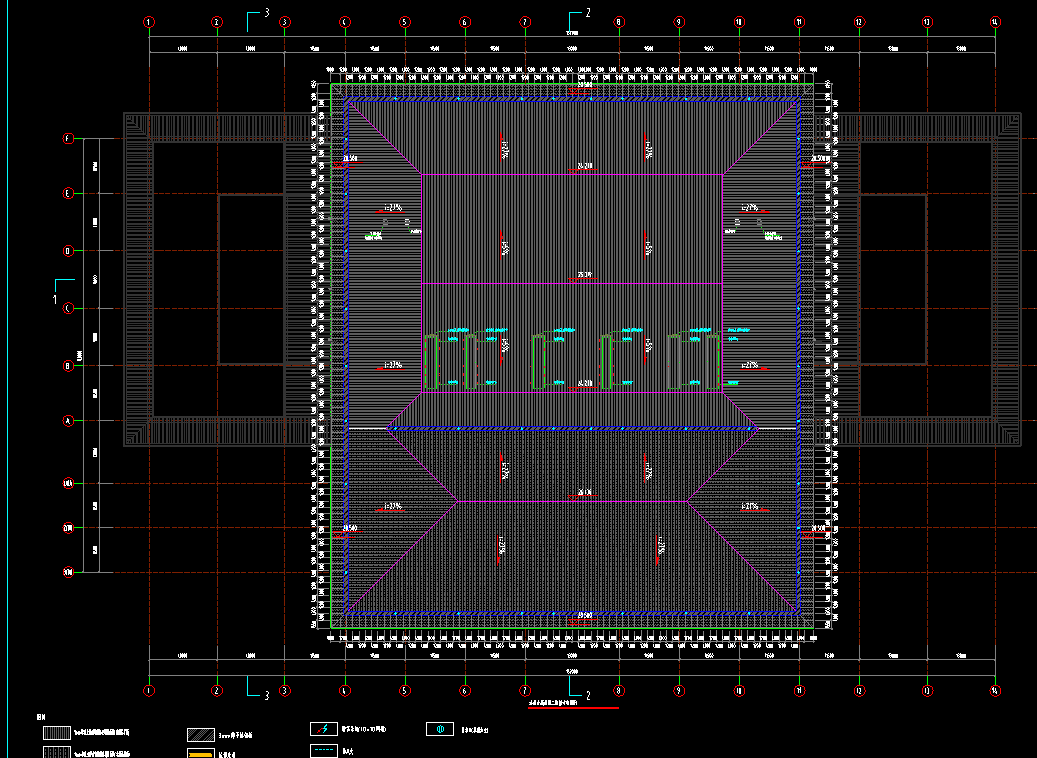
Task: Click grid axis bubble 14 in top row
Action: [x=994, y=21]
